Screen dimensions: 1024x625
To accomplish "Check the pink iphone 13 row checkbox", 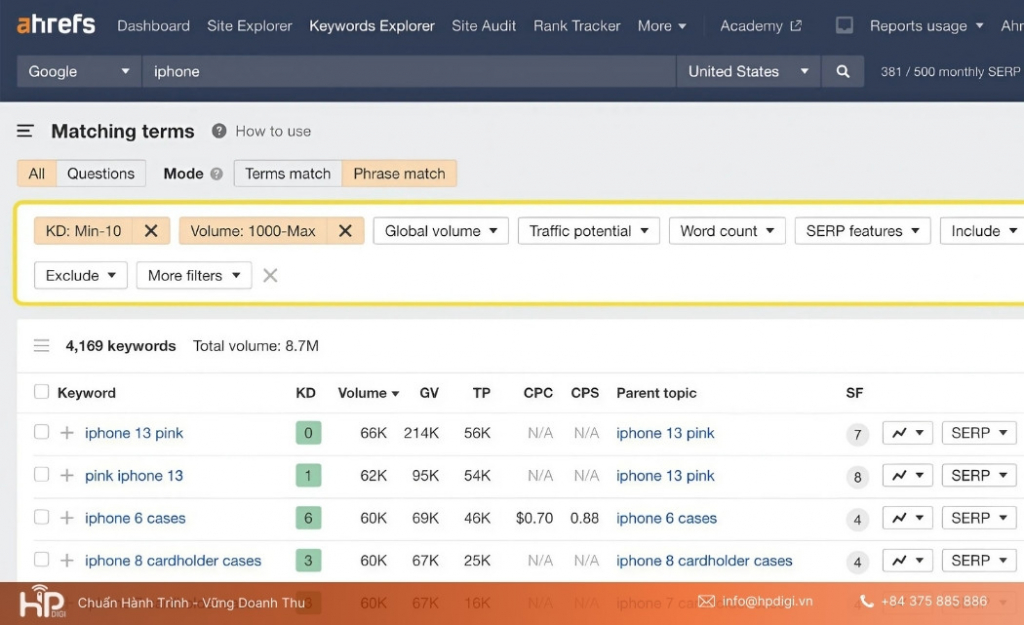I will pyautogui.click(x=41, y=474).
